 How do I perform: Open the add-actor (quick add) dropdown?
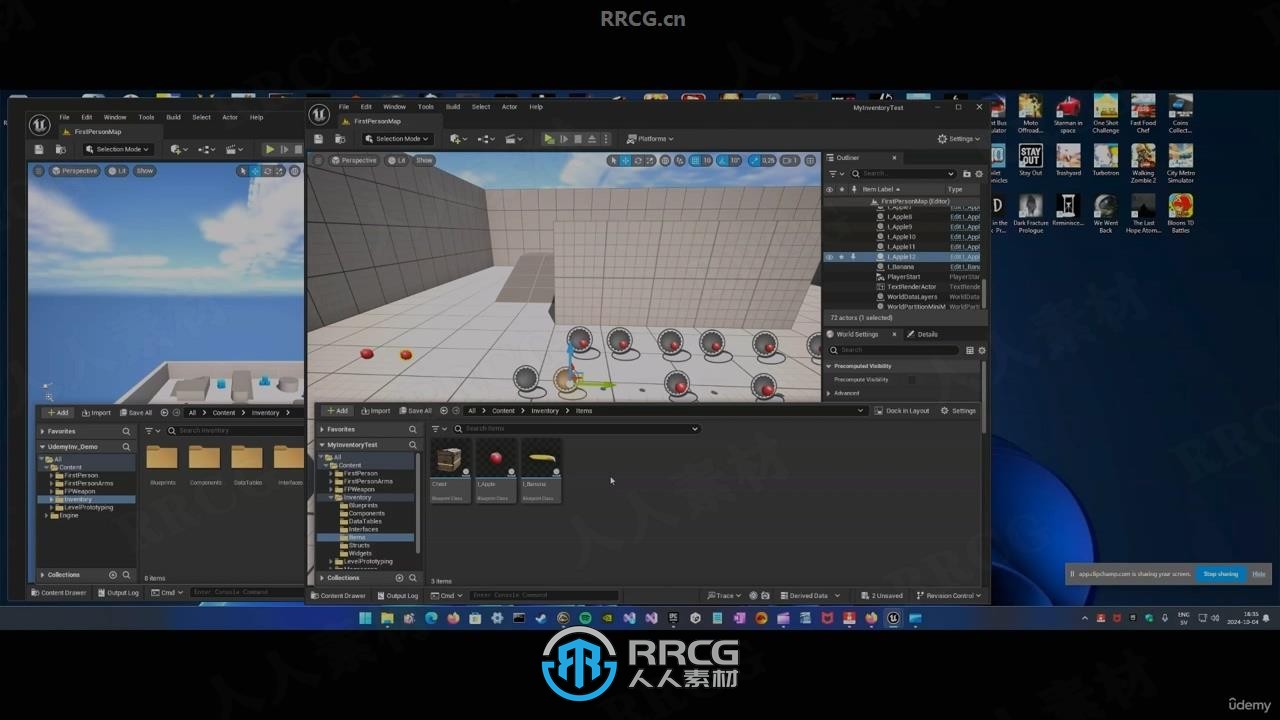coord(459,139)
